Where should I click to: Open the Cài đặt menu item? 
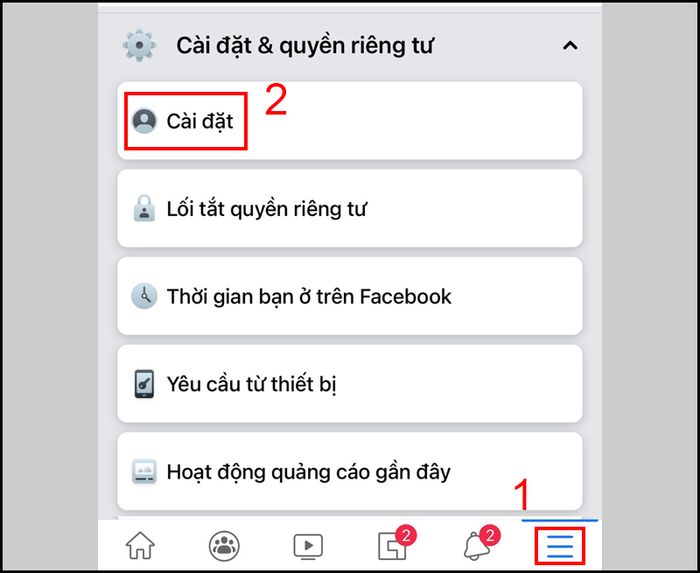click(x=350, y=120)
